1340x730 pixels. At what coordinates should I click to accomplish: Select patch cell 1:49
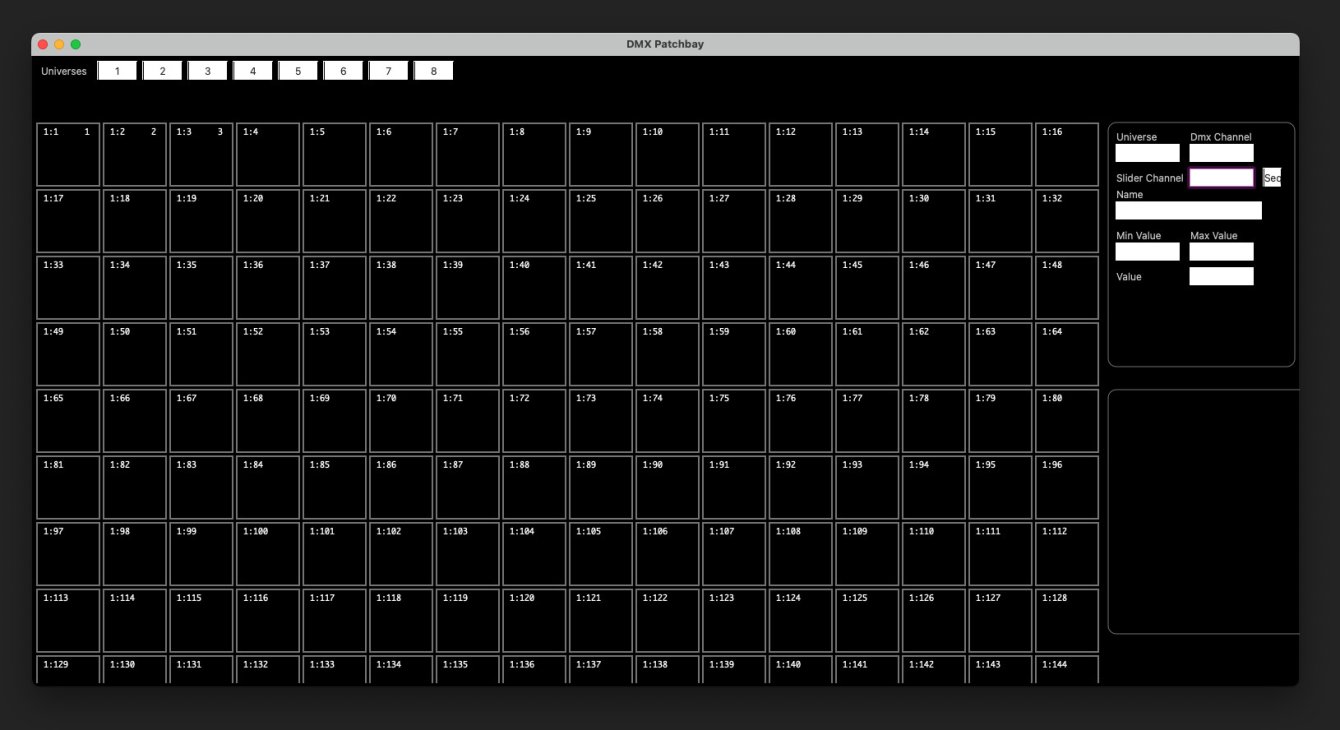[68, 354]
